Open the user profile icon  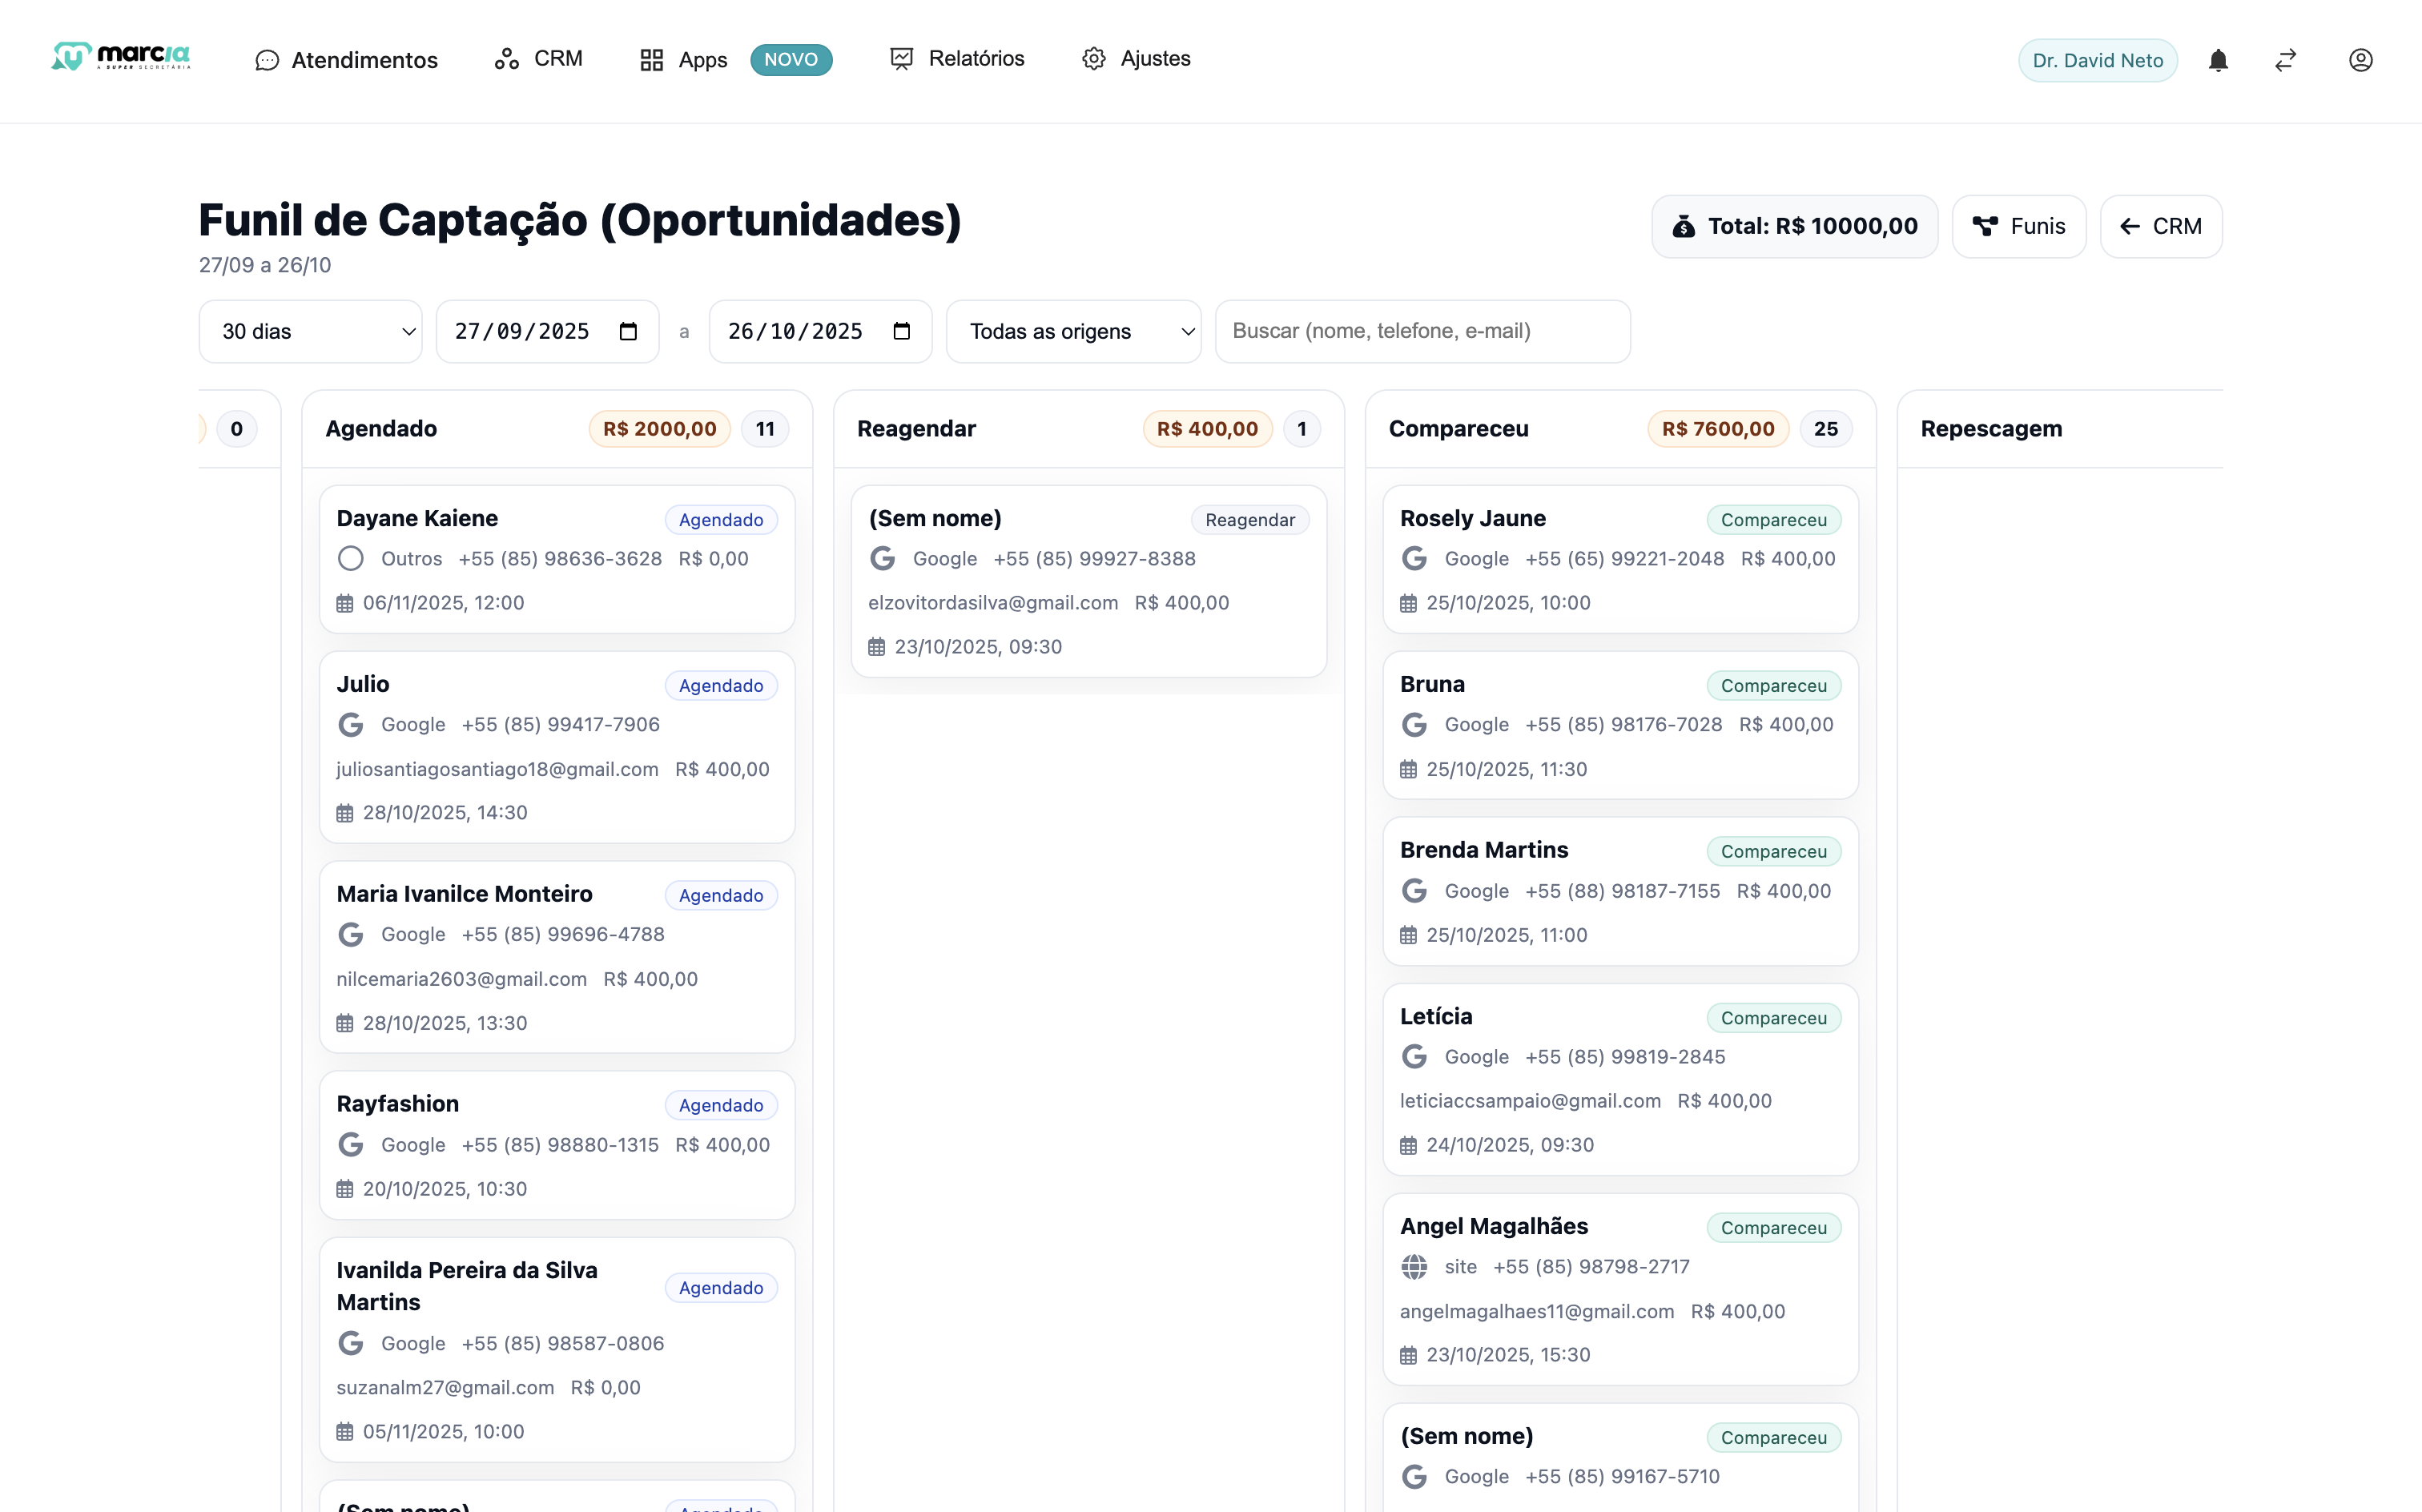(x=2360, y=60)
